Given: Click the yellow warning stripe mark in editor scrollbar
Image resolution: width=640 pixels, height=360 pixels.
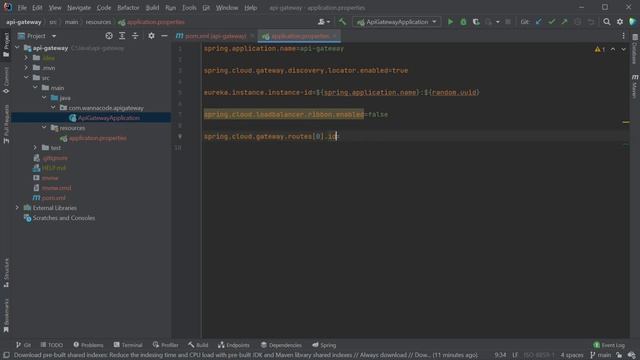Looking at the screenshot, I should point(626,122).
